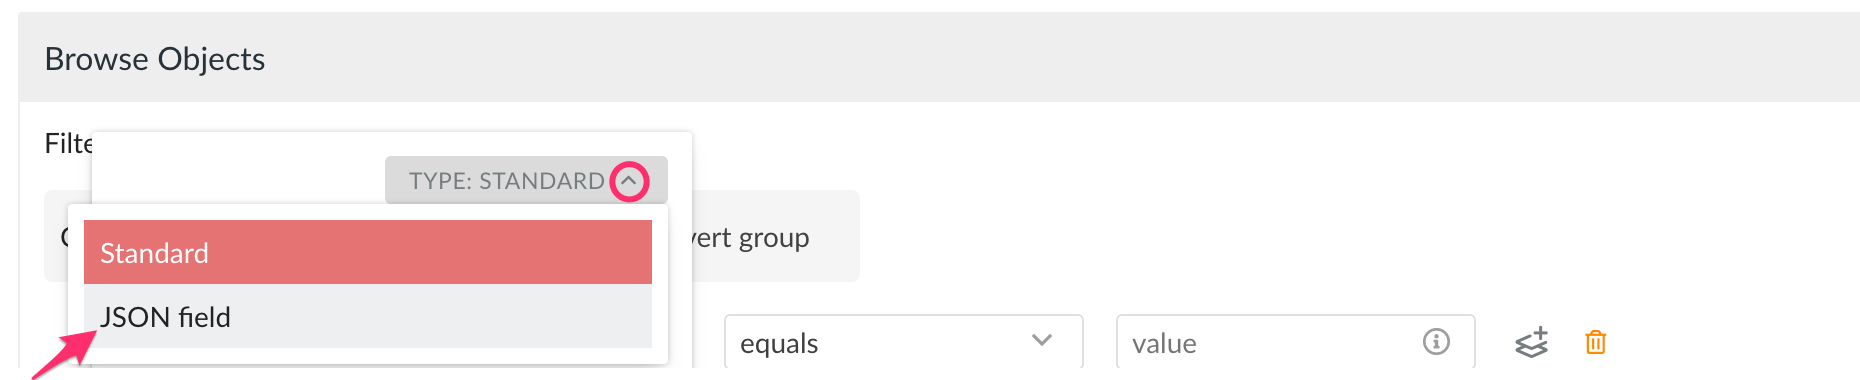
Task: Click the red Standard row in the type list
Action: (368, 252)
